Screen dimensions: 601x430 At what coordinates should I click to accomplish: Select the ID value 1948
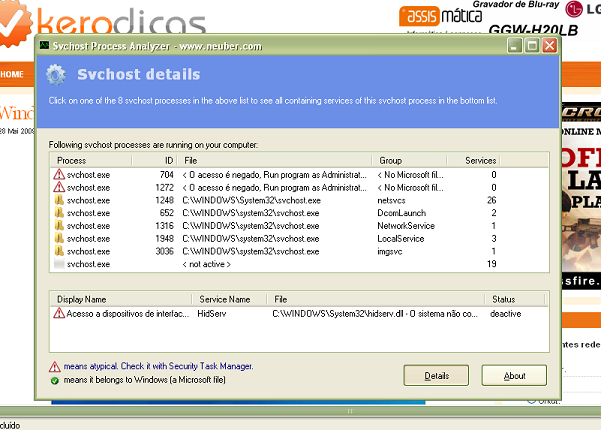[164, 238]
